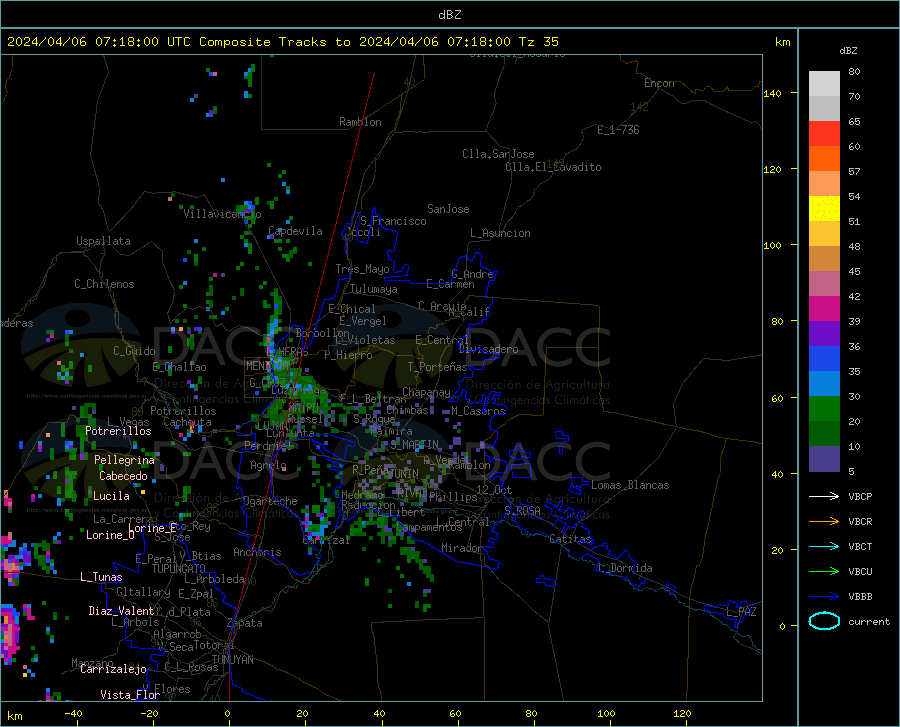
Task: Click the E_1-736 map label
Action: point(618,130)
